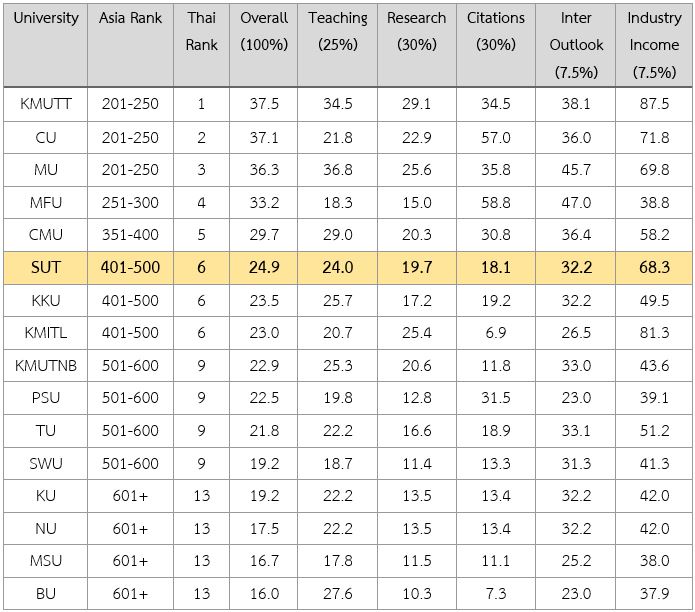Select the Inter Outlook (7.5%) header
The image size is (695, 612).
click(x=576, y=45)
